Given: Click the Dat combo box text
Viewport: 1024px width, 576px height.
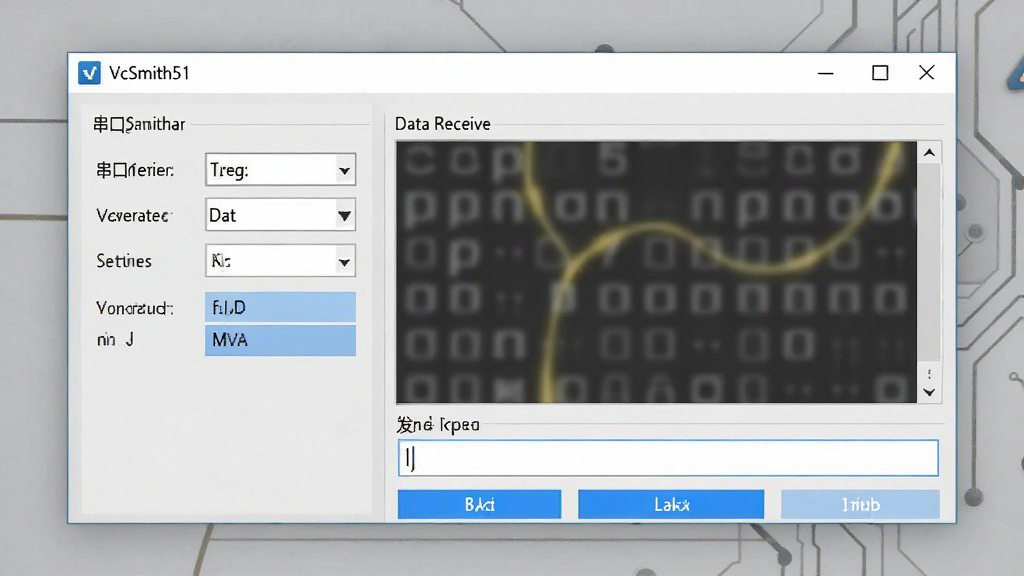Looking at the screenshot, I should coord(223,216).
